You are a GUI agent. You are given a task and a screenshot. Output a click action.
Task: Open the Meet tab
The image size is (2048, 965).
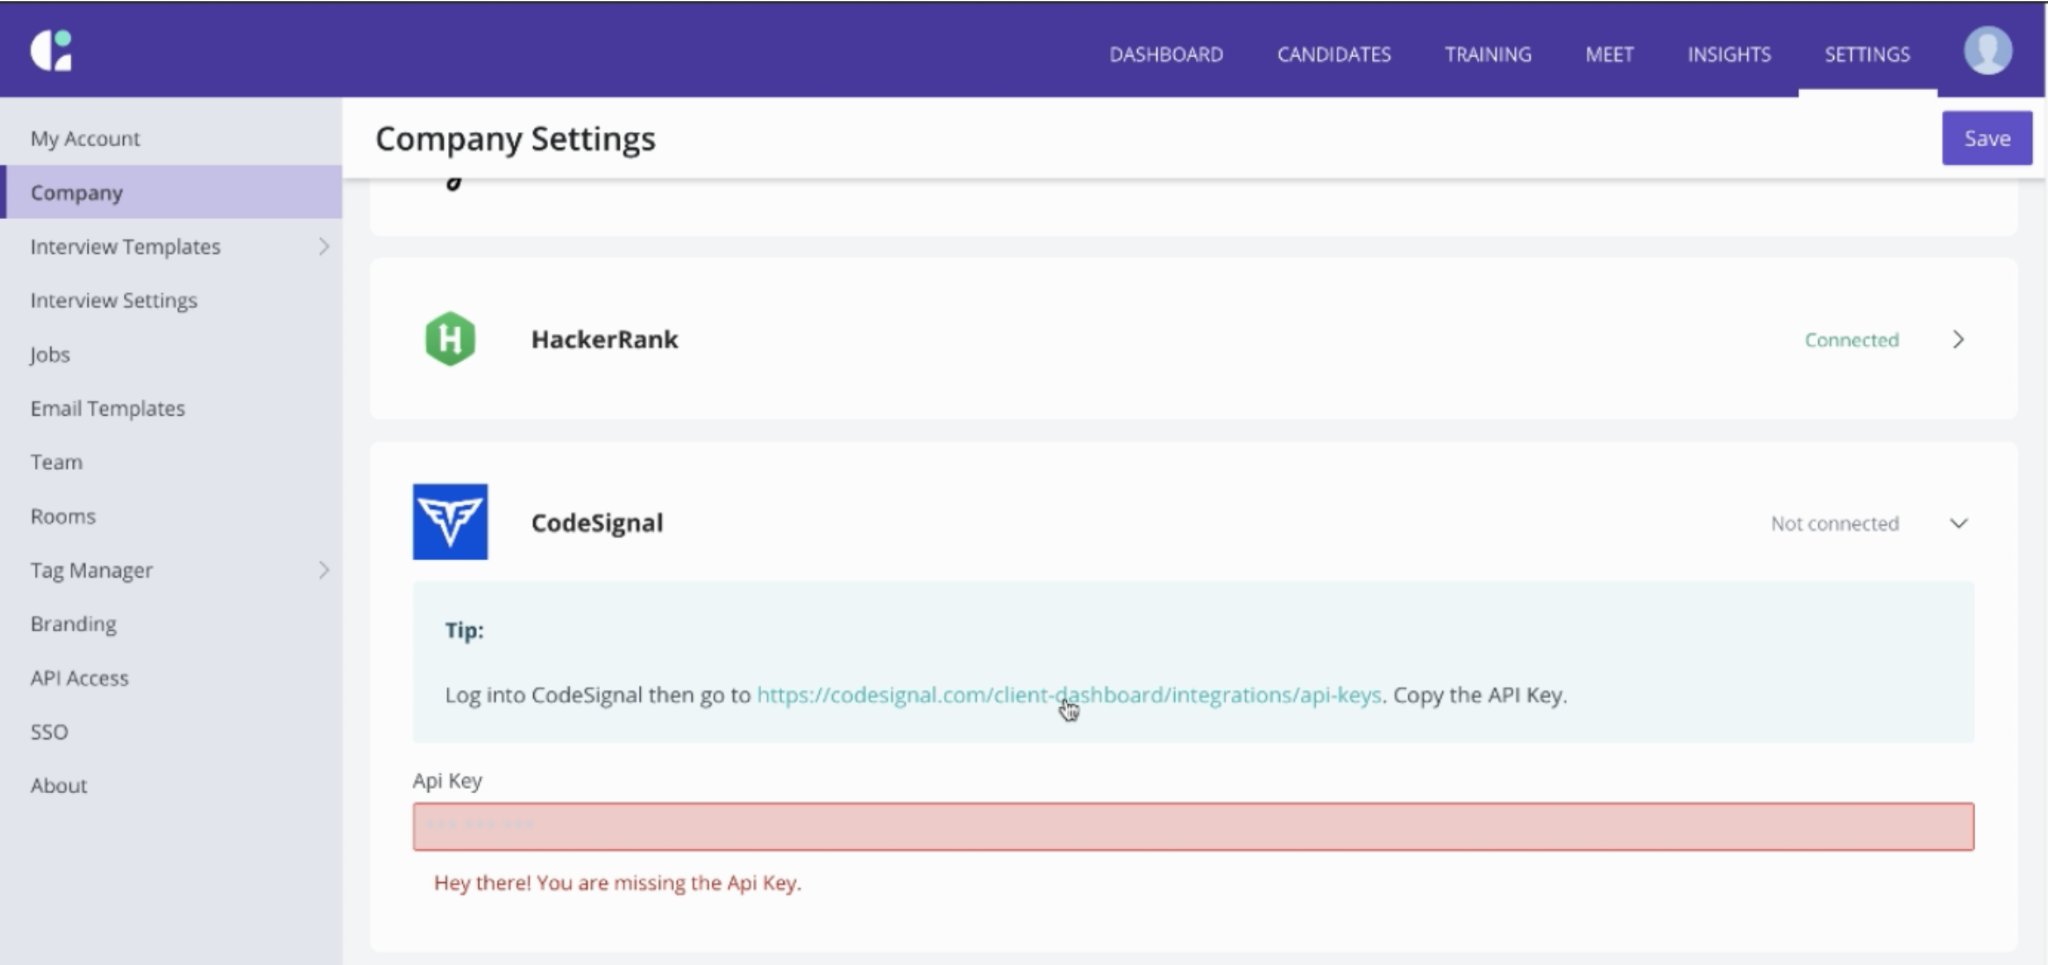click(x=1609, y=54)
